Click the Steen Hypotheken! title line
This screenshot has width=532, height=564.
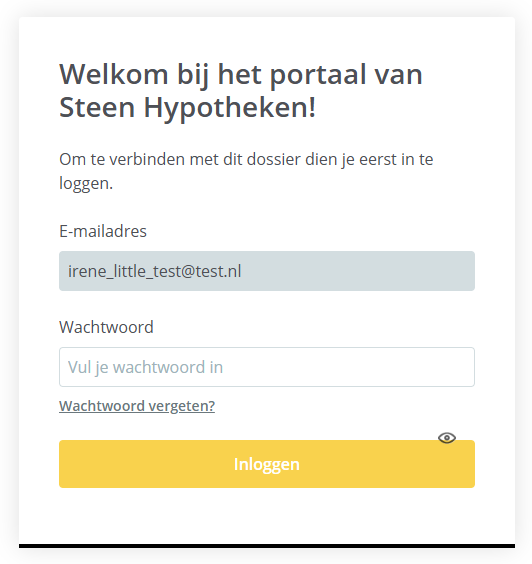click(187, 108)
